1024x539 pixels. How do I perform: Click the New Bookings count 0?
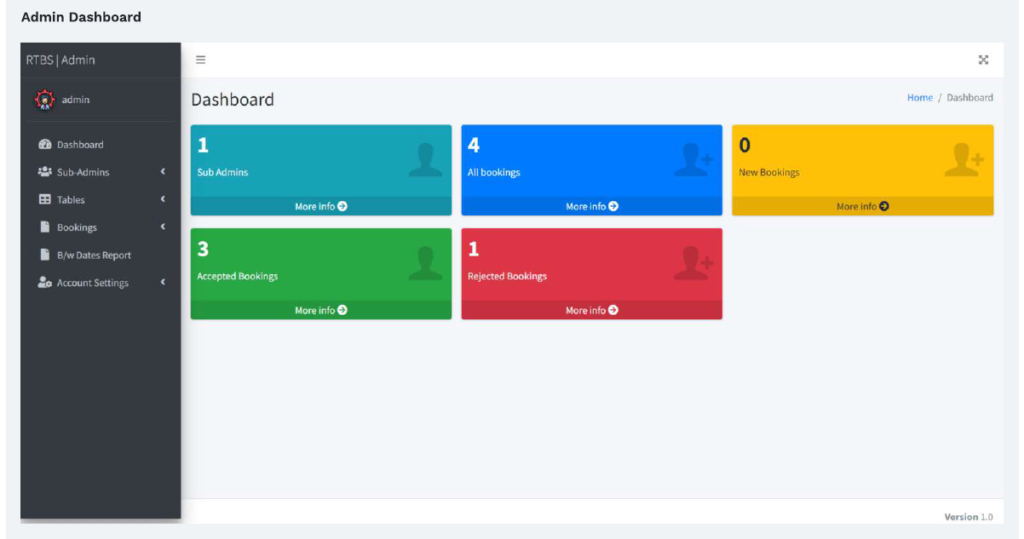[x=744, y=145]
